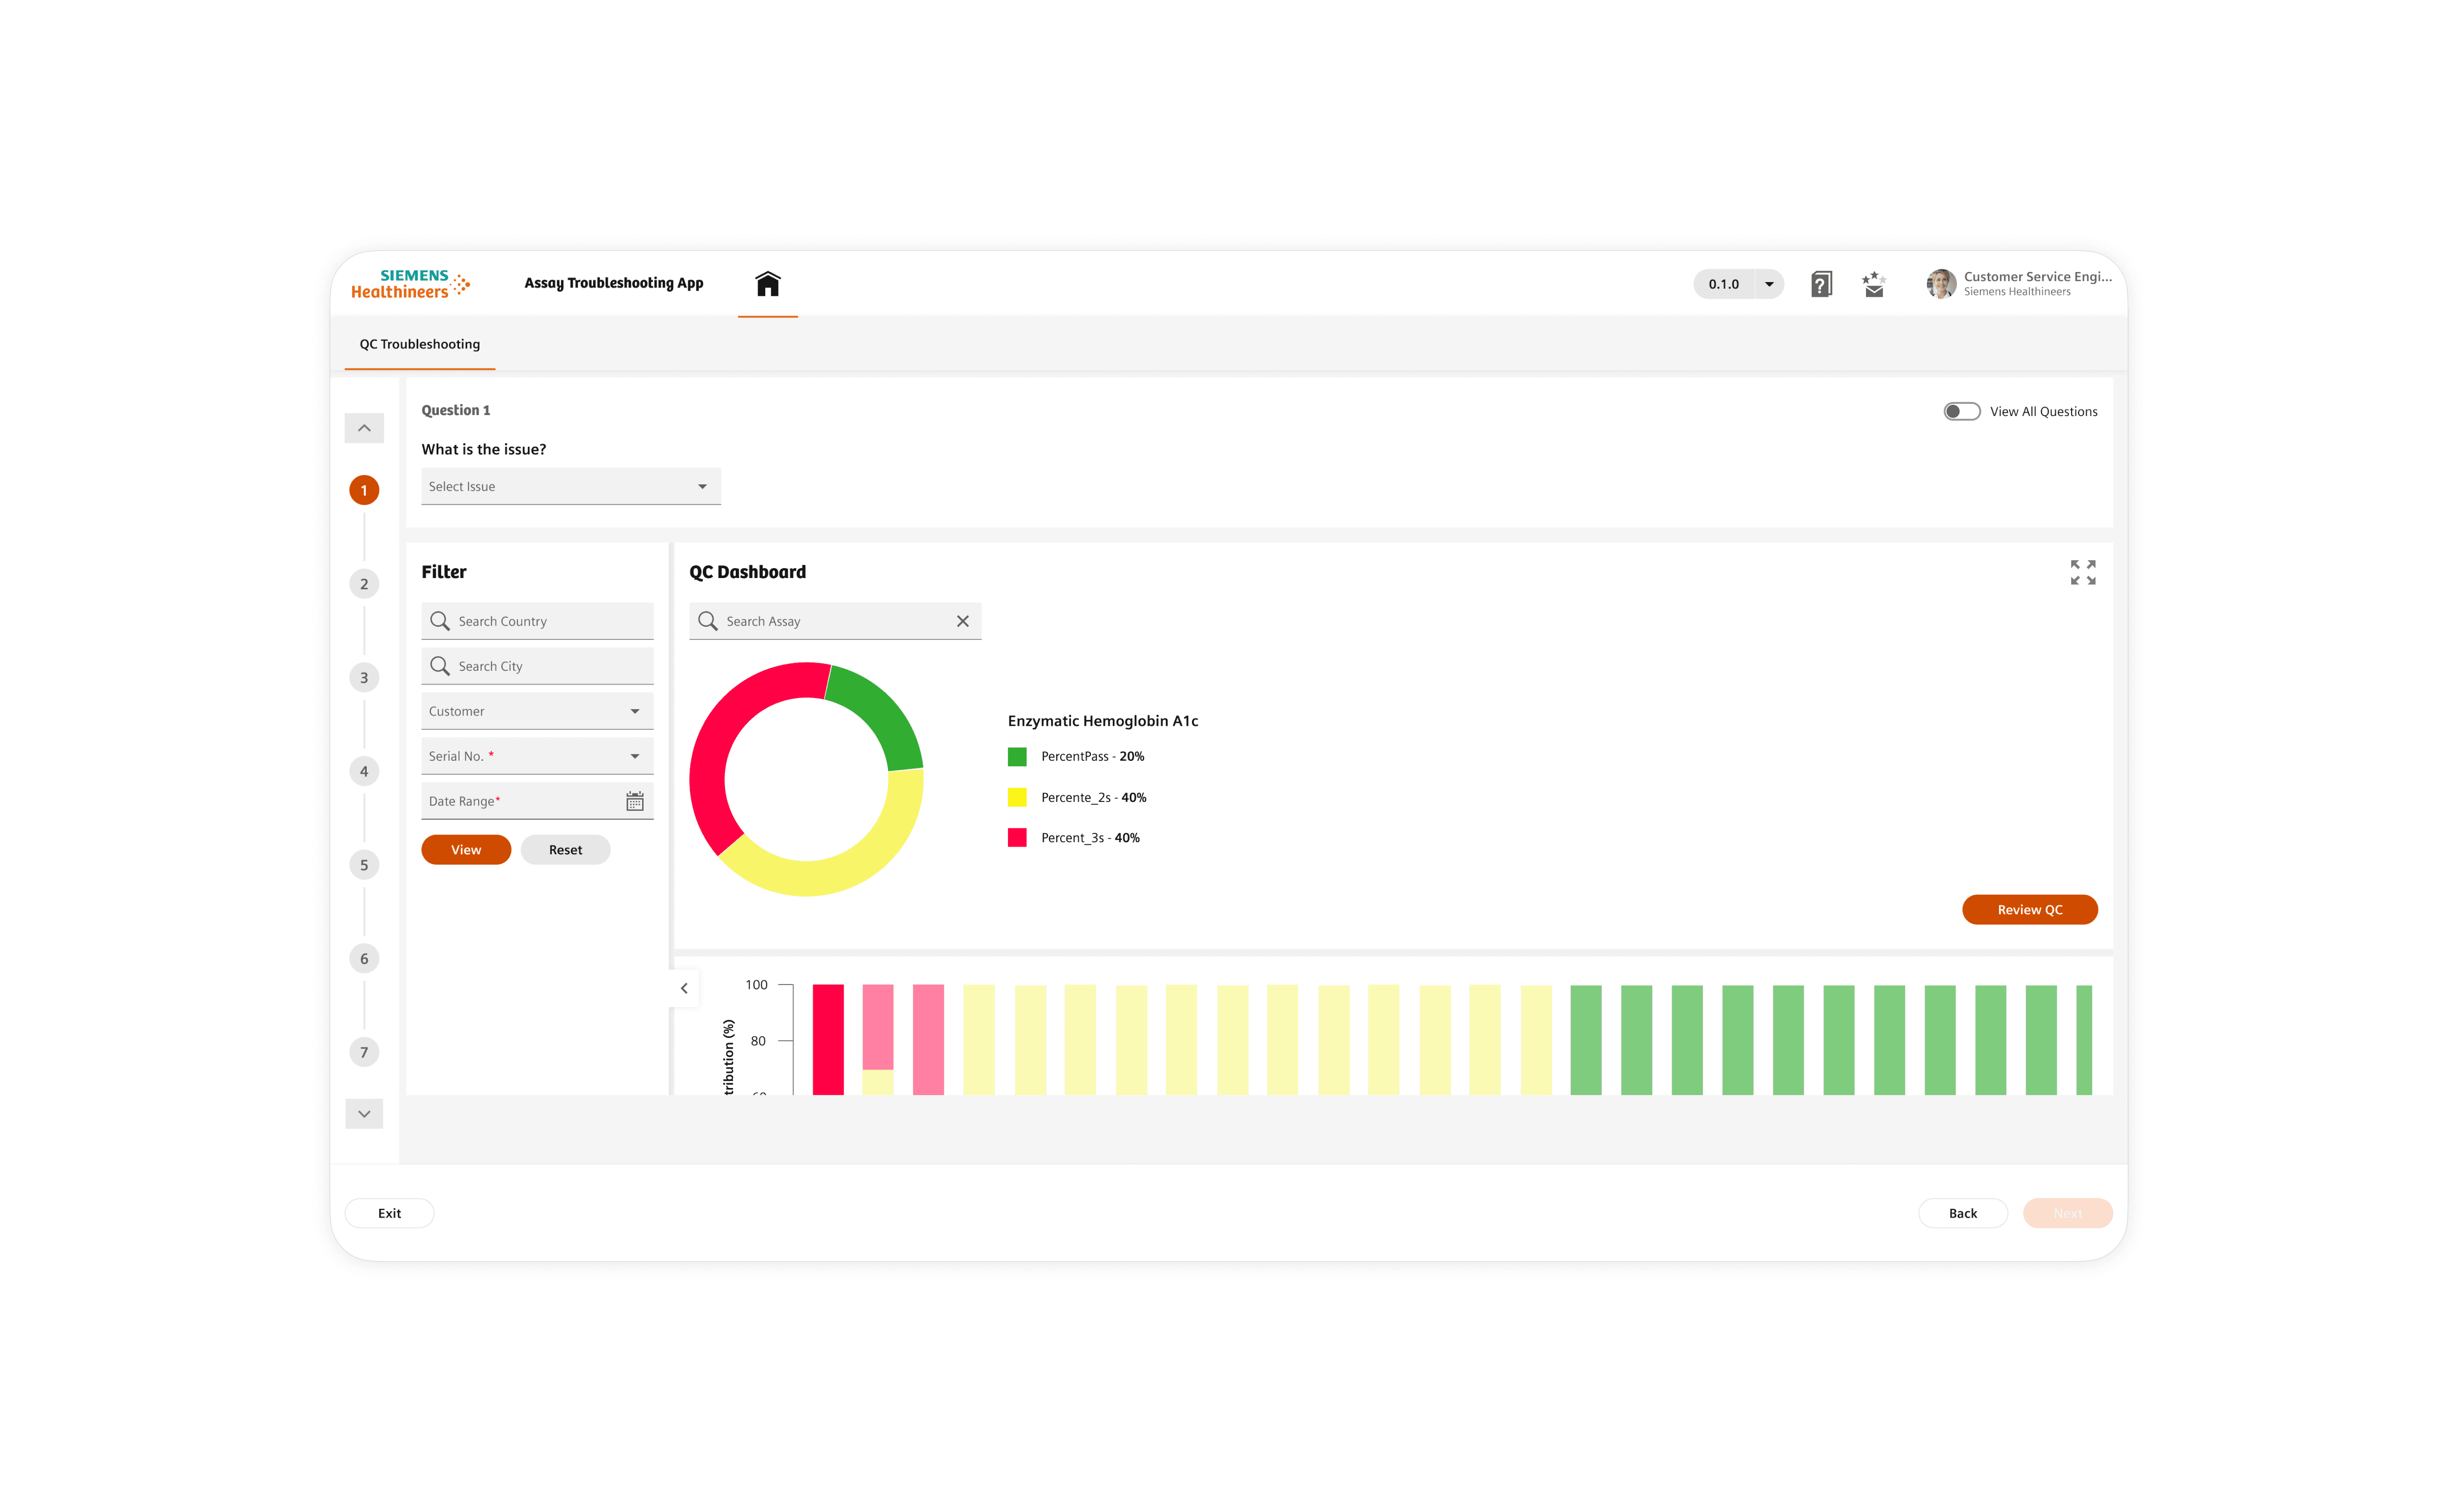2458x1512 pixels.
Task: Go to question step 3
Action: (364, 678)
